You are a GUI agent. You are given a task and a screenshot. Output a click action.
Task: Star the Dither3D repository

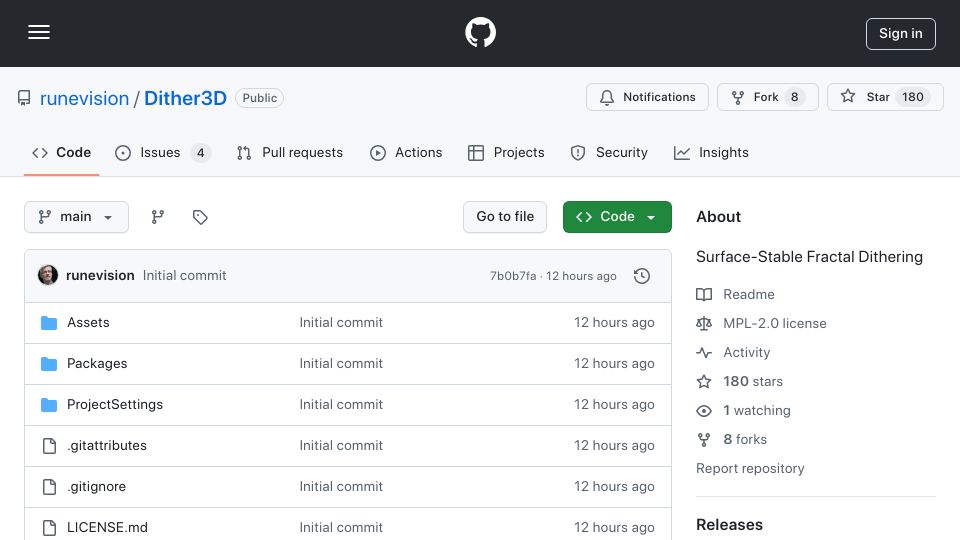coord(885,97)
